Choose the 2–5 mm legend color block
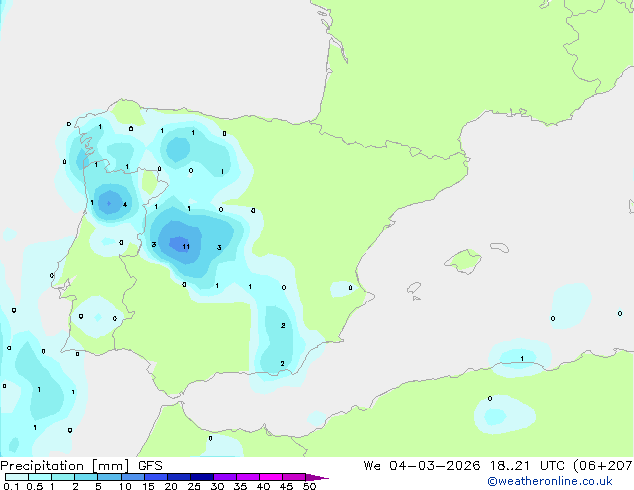 (x=86, y=477)
